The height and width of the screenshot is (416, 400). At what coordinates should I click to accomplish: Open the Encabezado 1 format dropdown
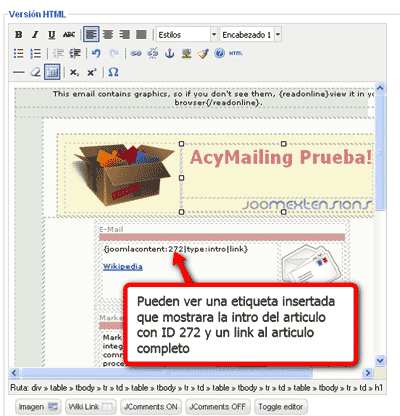click(x=251, y=35)
